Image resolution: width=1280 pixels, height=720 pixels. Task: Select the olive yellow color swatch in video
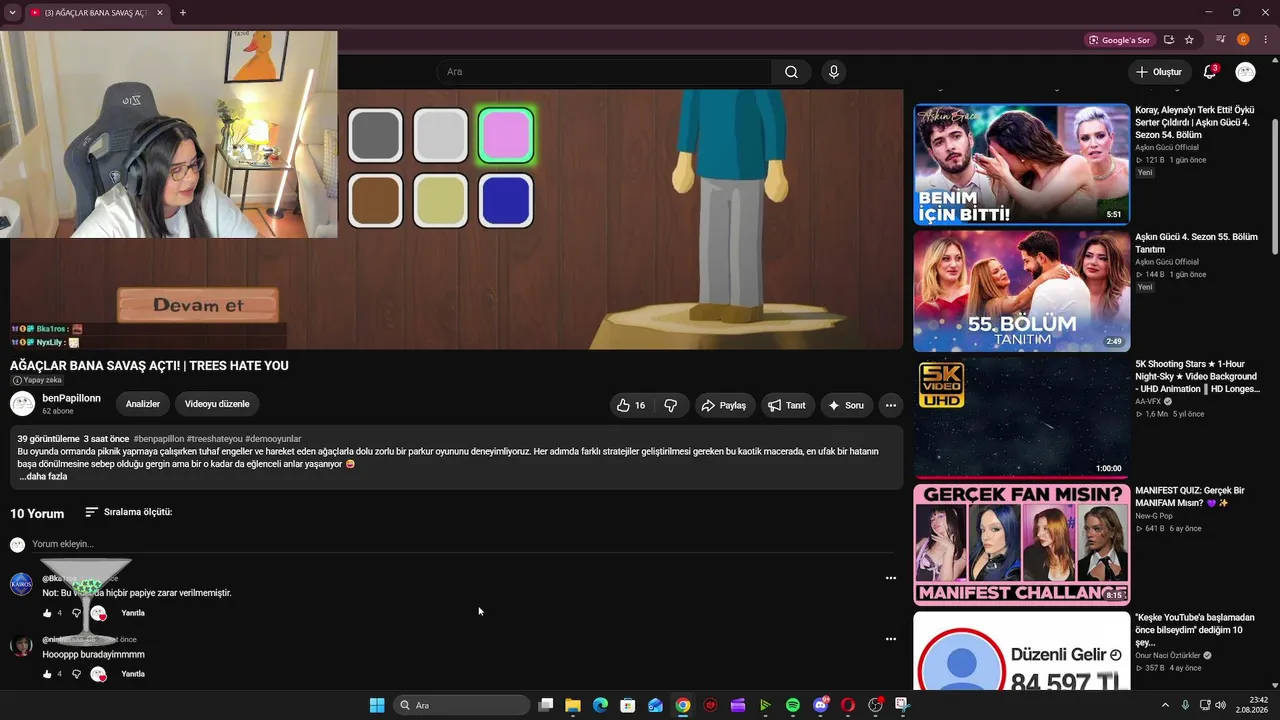(440, 200)
